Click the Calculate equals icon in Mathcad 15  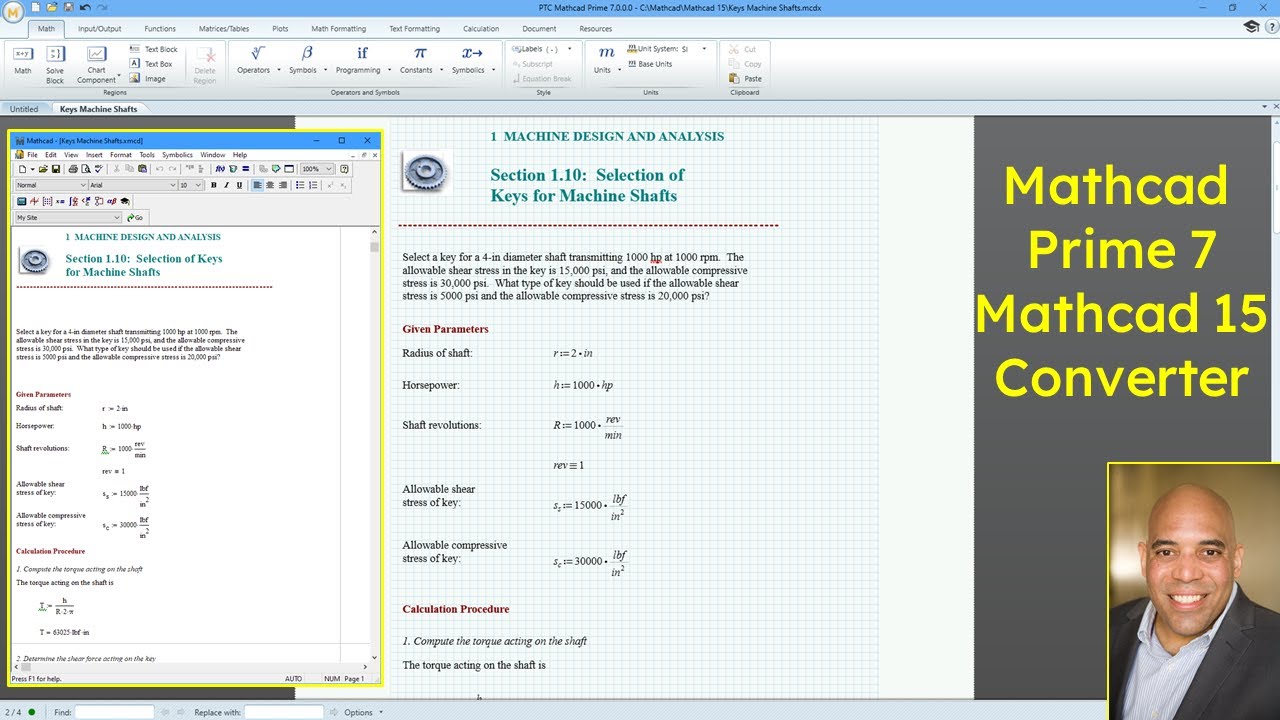pyautogui.click(x=246, y=169)
